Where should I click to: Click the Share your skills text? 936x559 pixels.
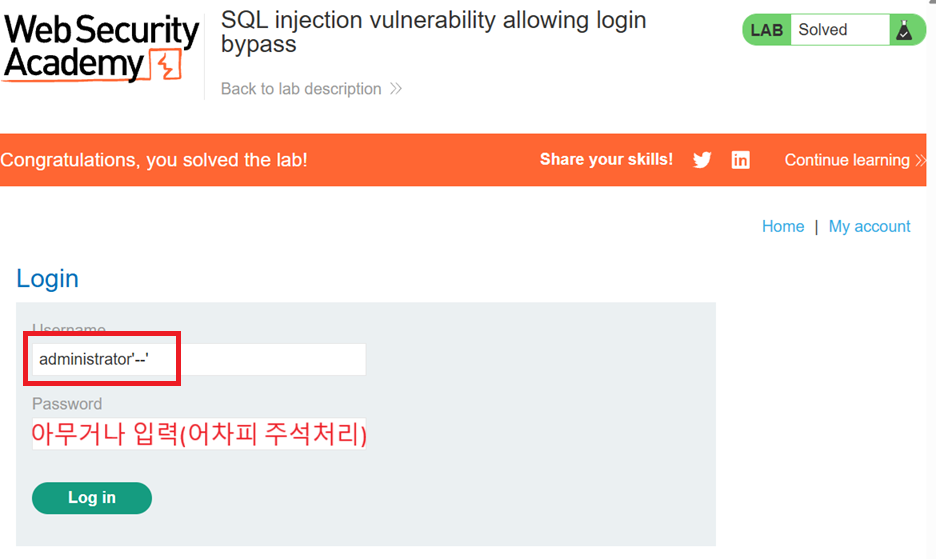[x=606, y=159]
